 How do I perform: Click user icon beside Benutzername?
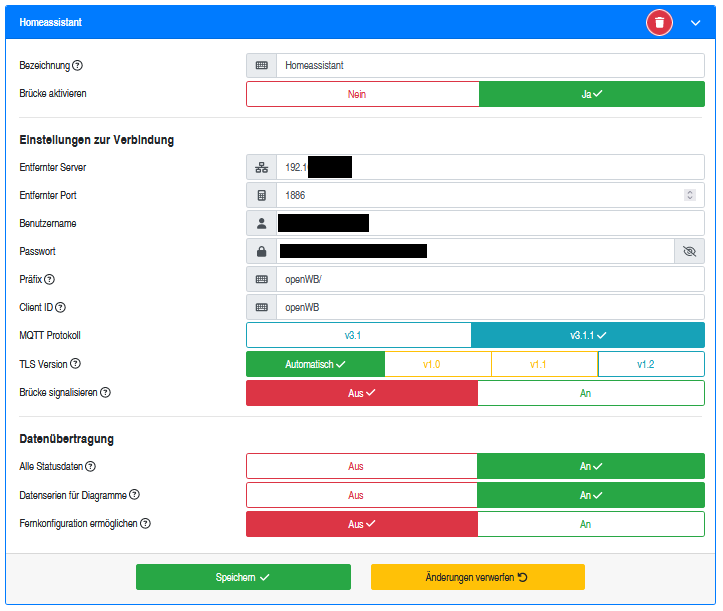pyautogui.click(x=261, y=224)
